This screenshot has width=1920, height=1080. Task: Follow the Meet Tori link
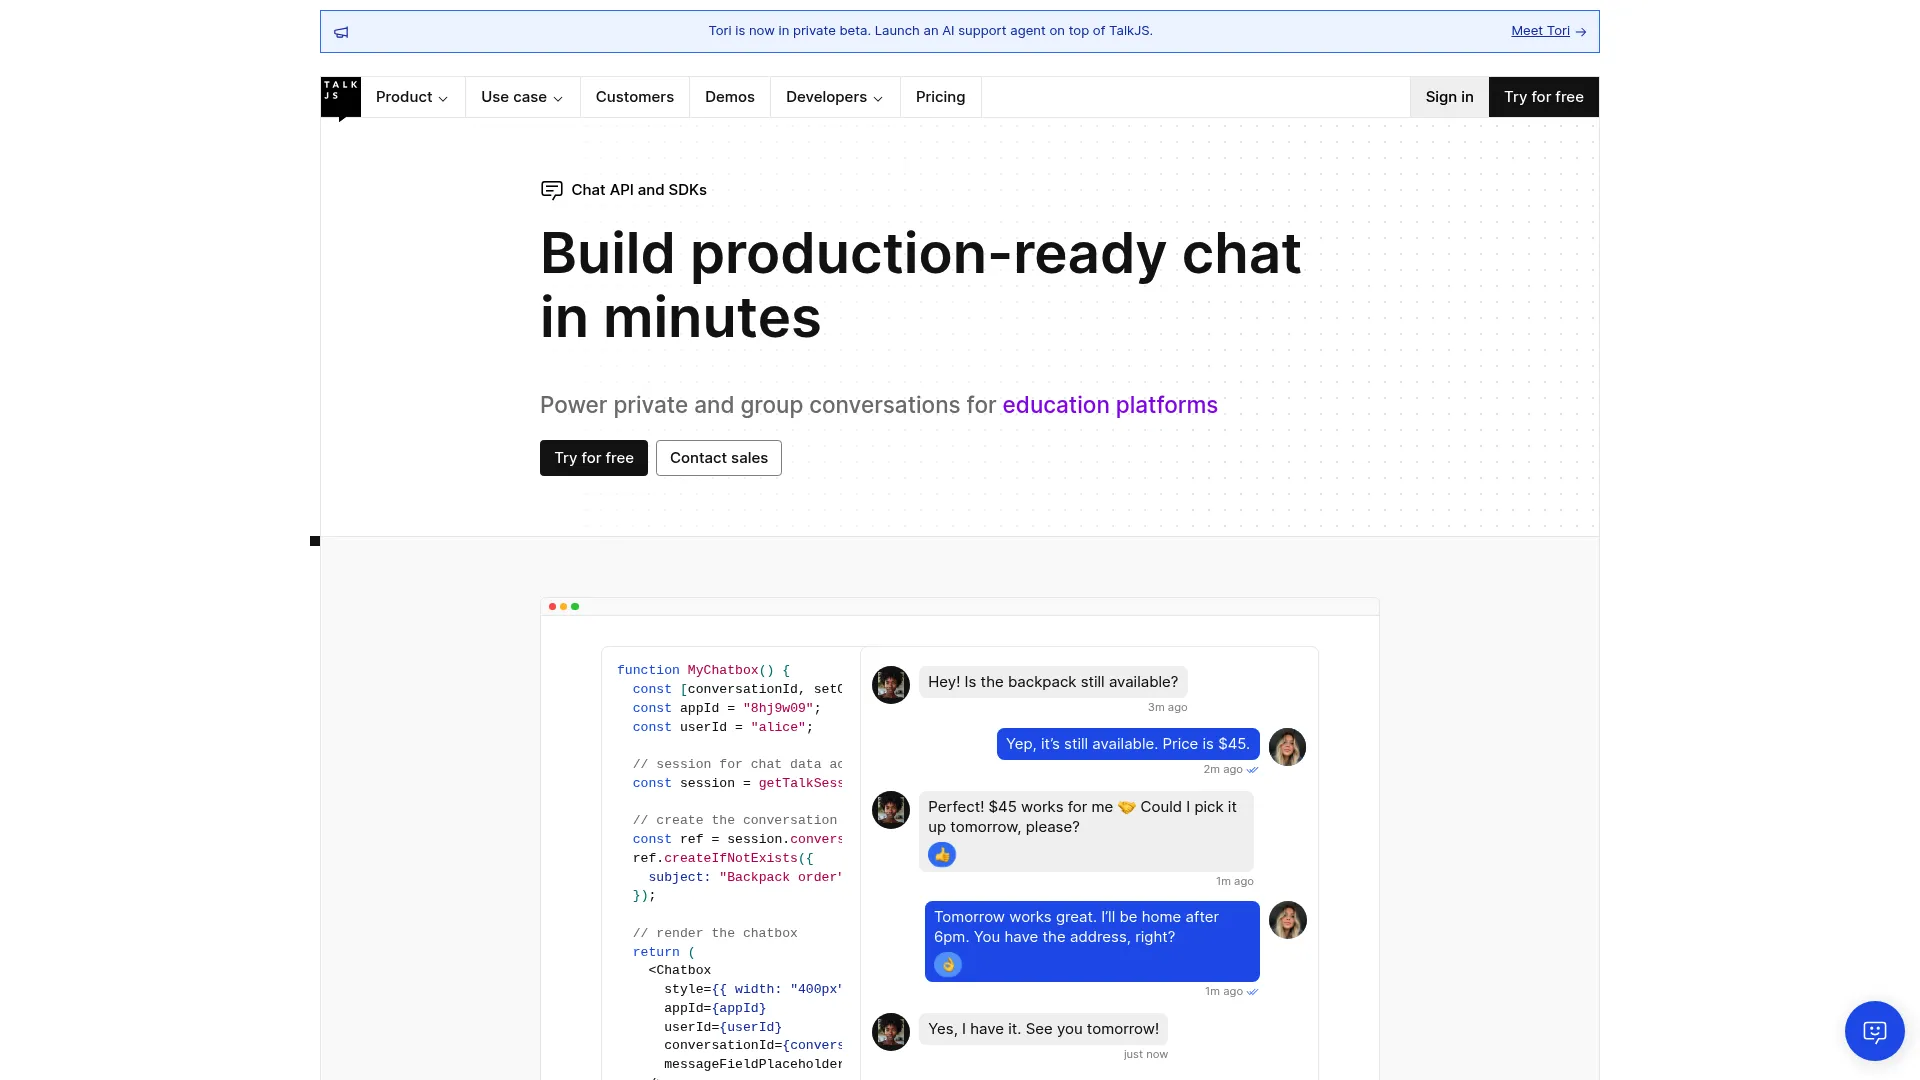click(x=1548, y=31)
